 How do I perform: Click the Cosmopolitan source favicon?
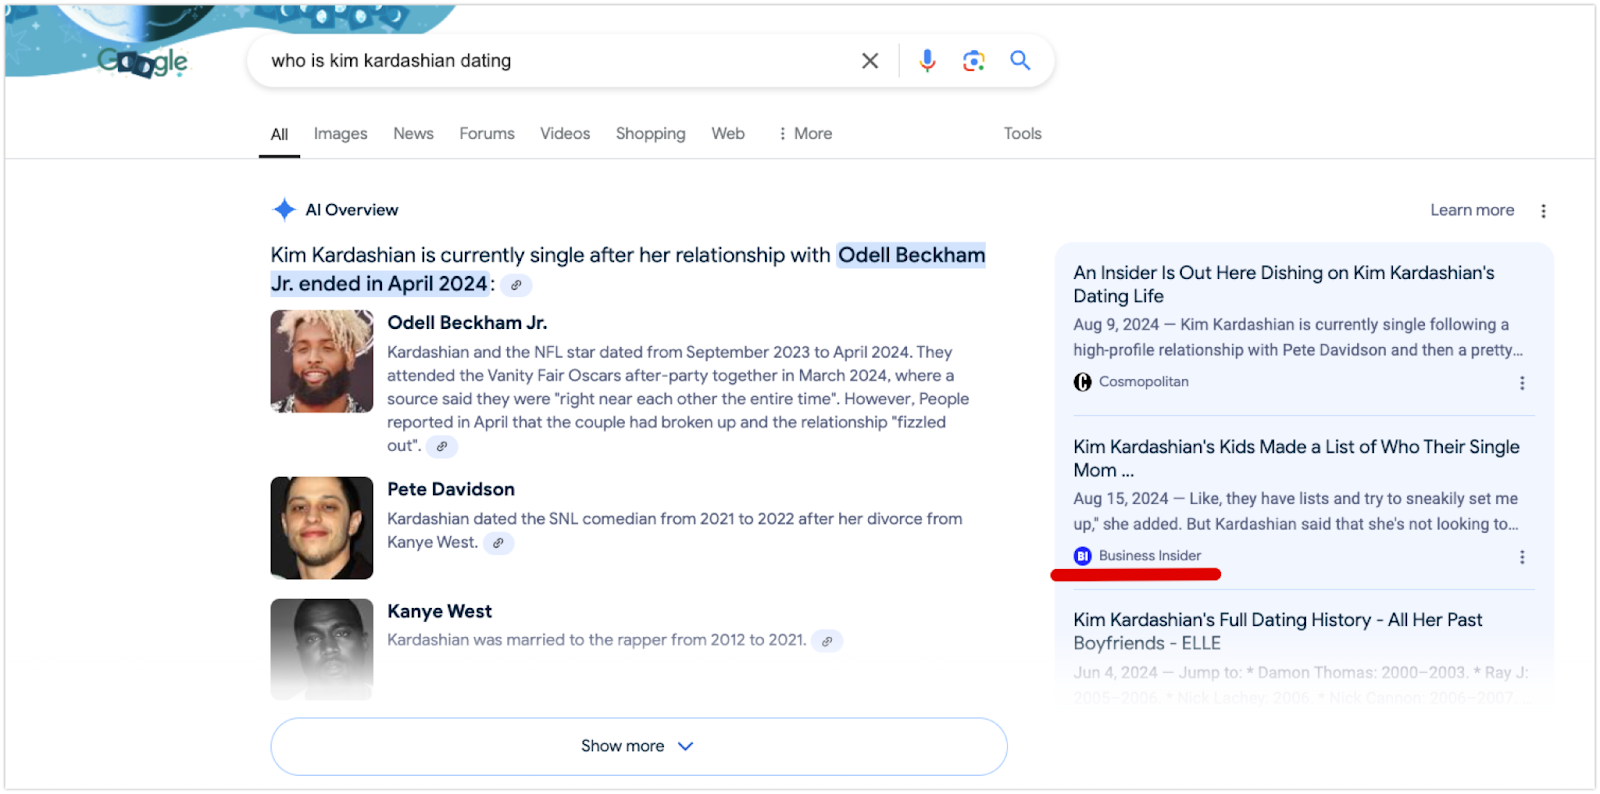(x=1082, y=382)
